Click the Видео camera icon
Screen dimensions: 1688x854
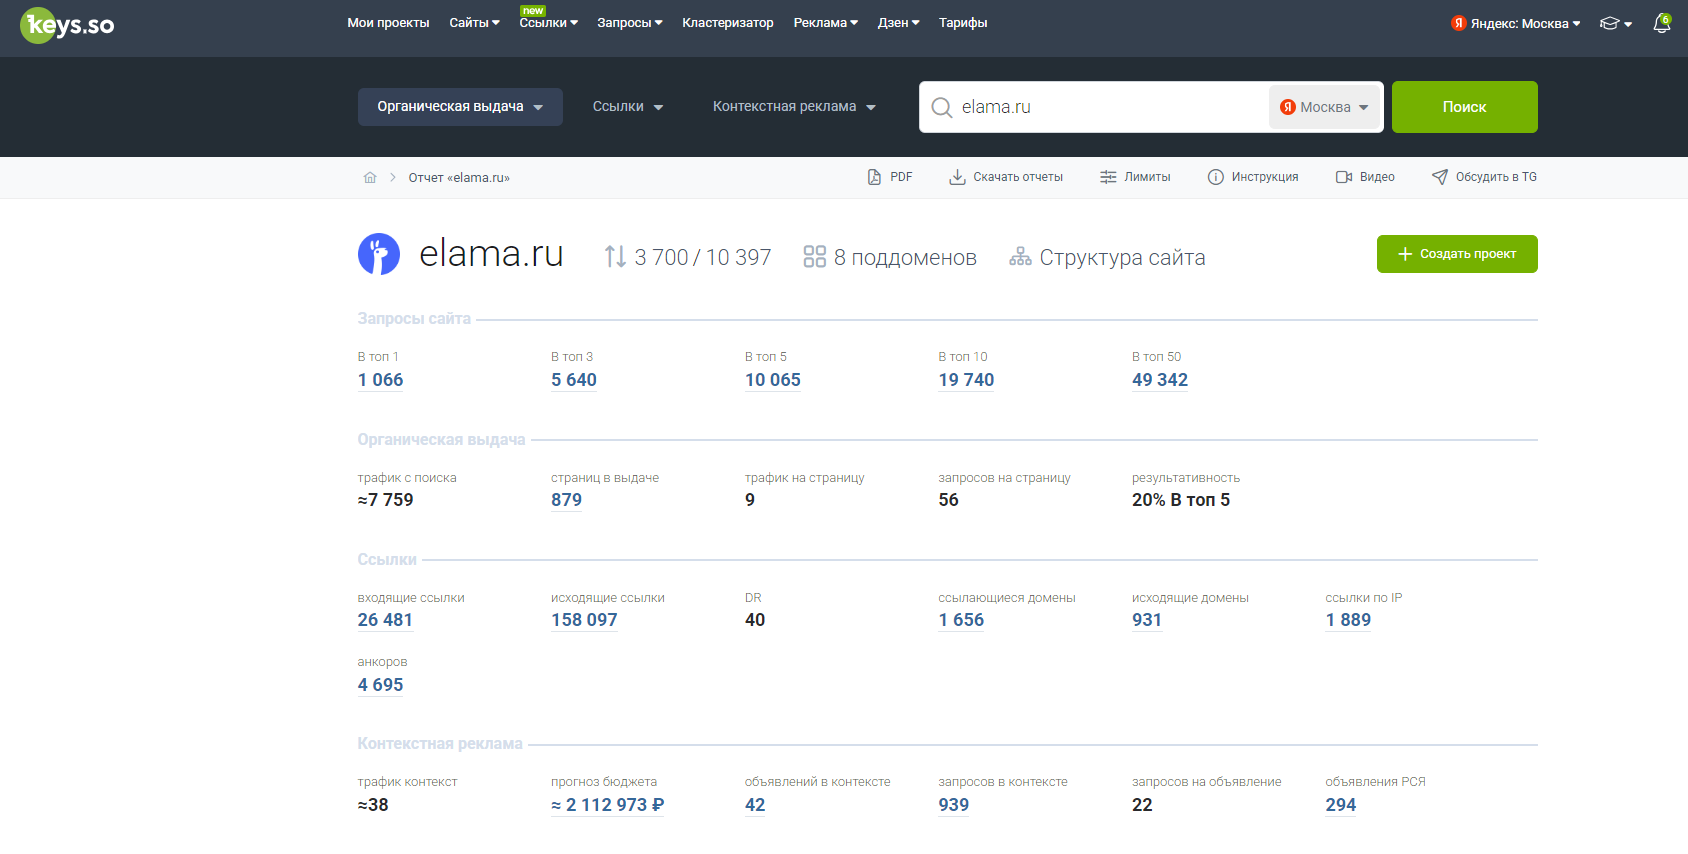click(1344, 177)
